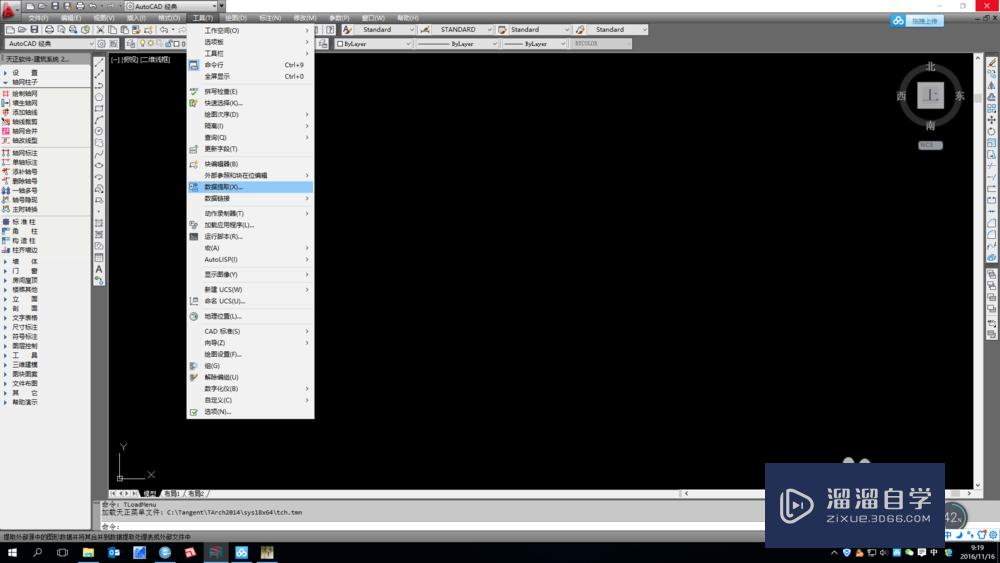
Task: Select the Rectangle draw tool
Action: pos(99,108)
